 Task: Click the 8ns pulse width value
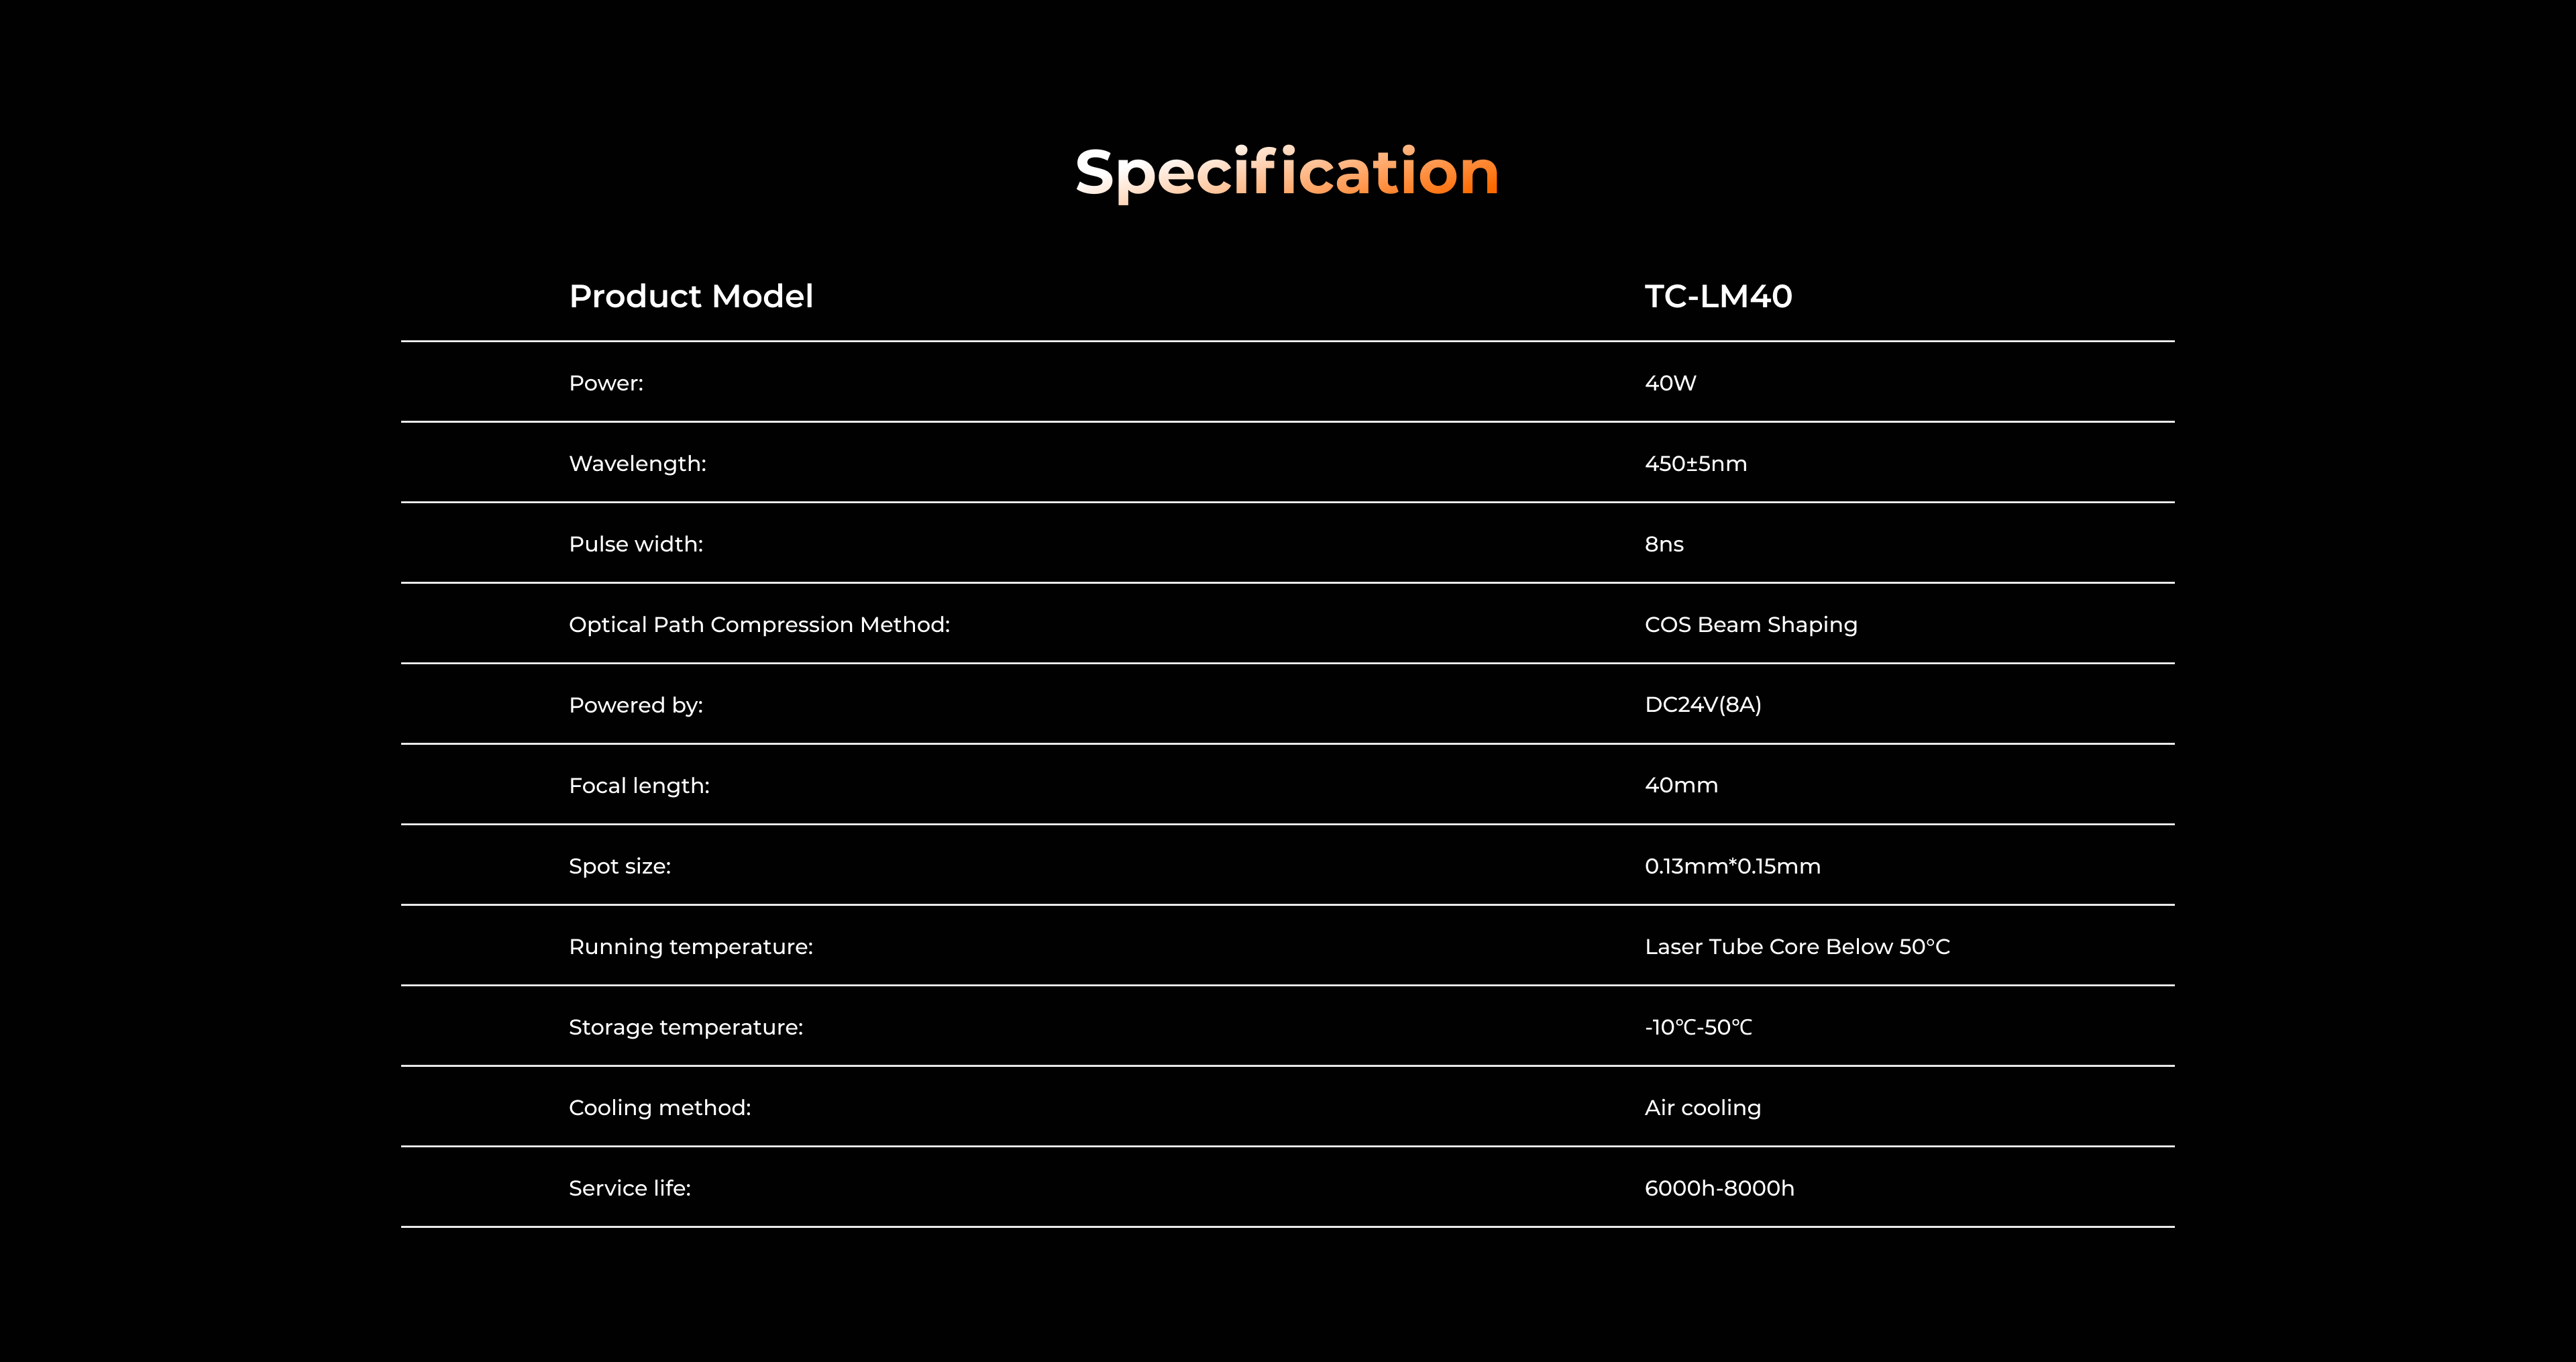tap(1664, 544)
